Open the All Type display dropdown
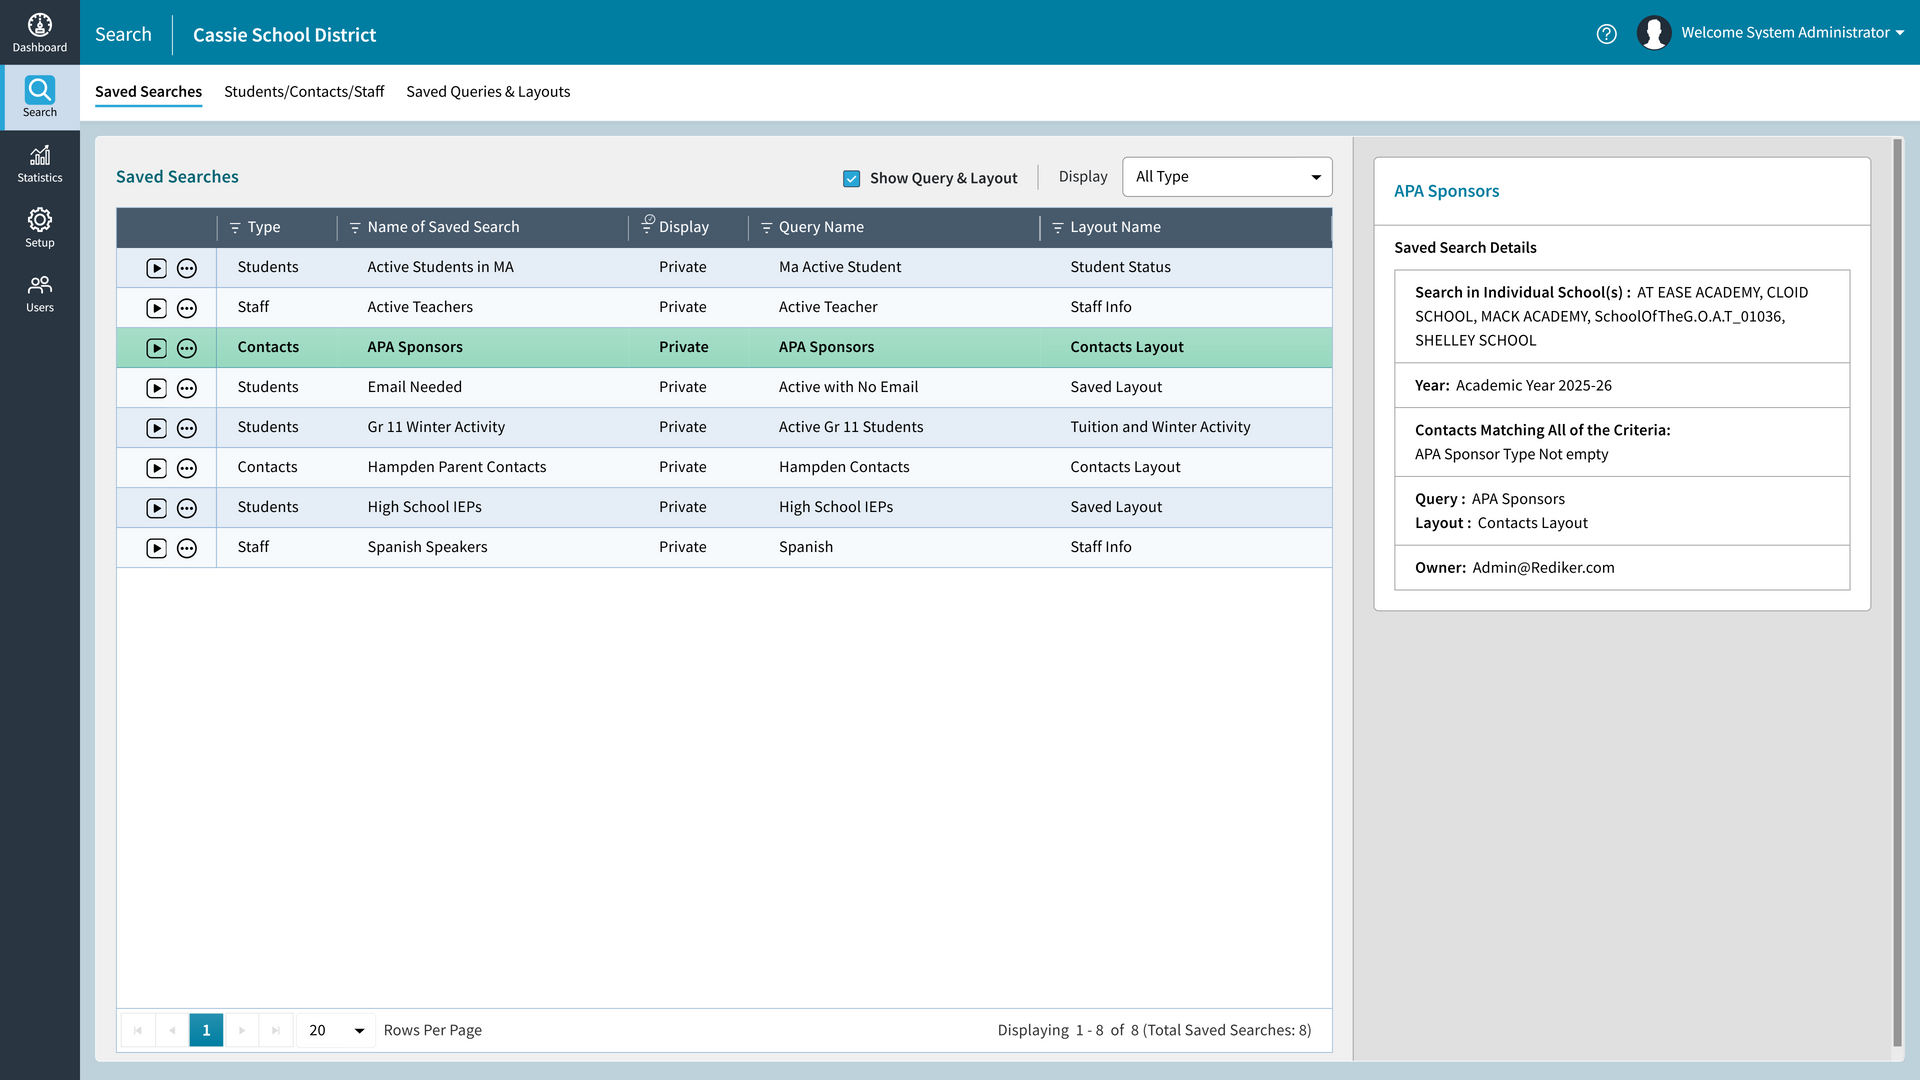Image resolution: width=1920 pixels, height=1080 pixels. [x=1227, y=176]
